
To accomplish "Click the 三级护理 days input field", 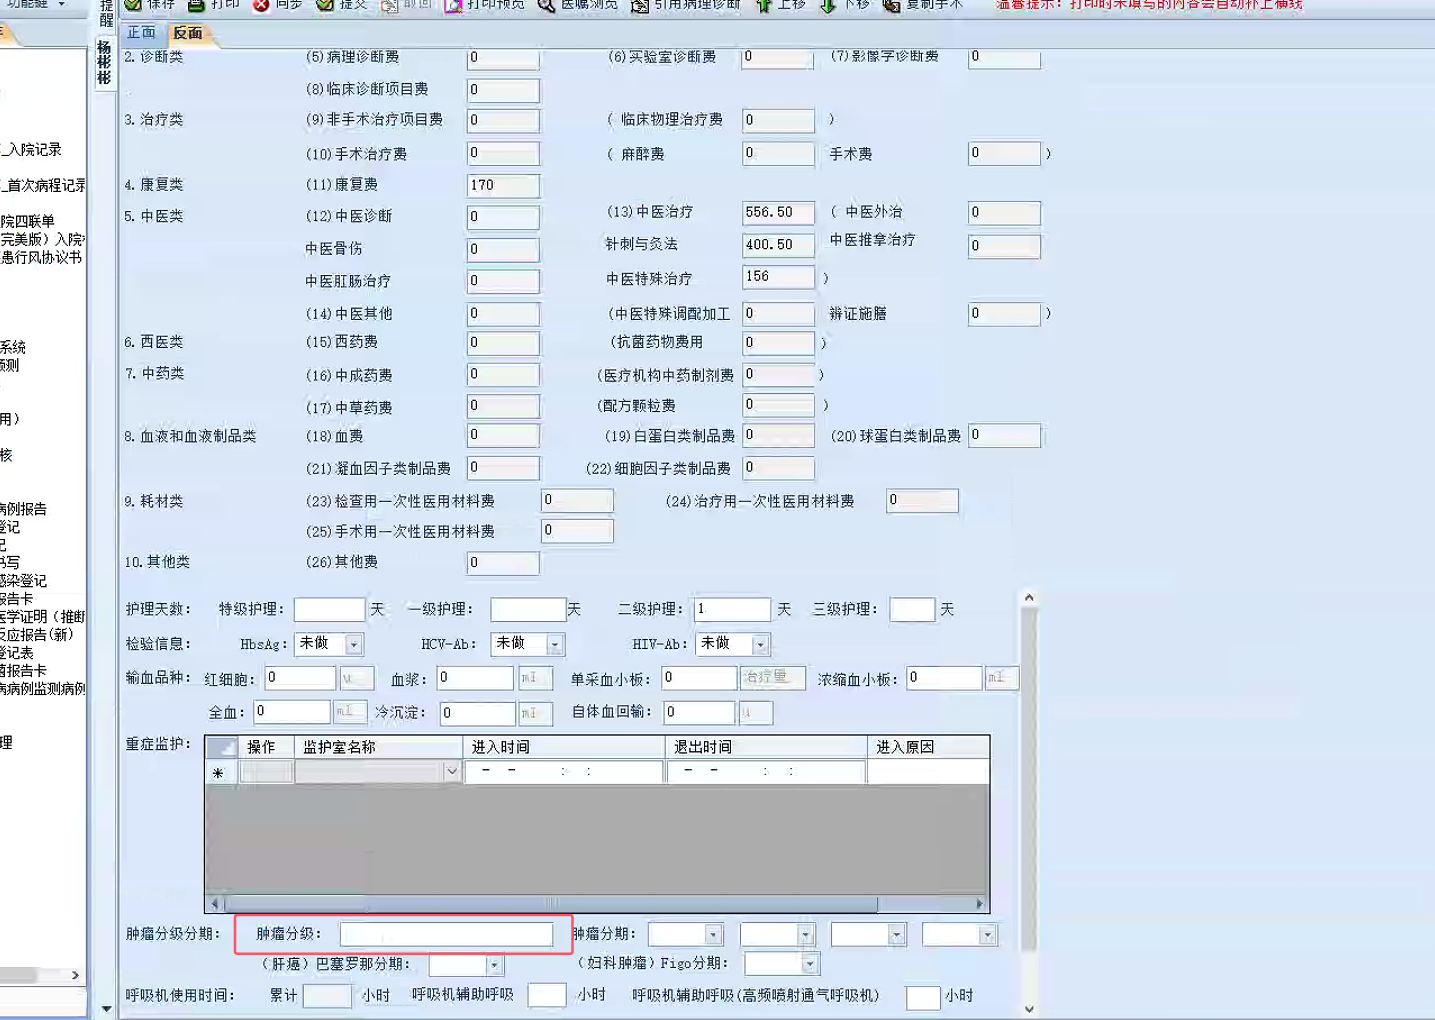I will pyautogui.click(x=912, y=609).
